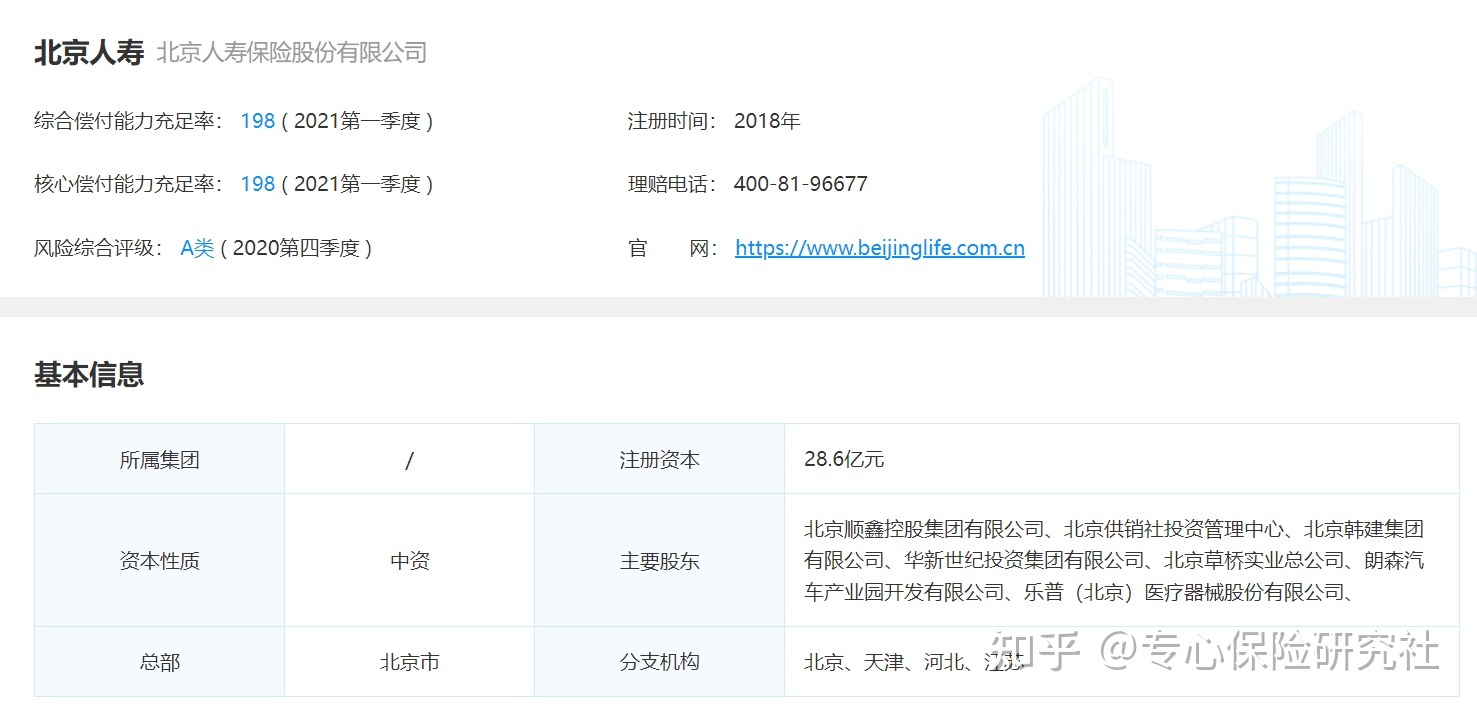Select the 28.6亿元 registered capital value
Screen dimensions: 1477x711
(844, 460)
